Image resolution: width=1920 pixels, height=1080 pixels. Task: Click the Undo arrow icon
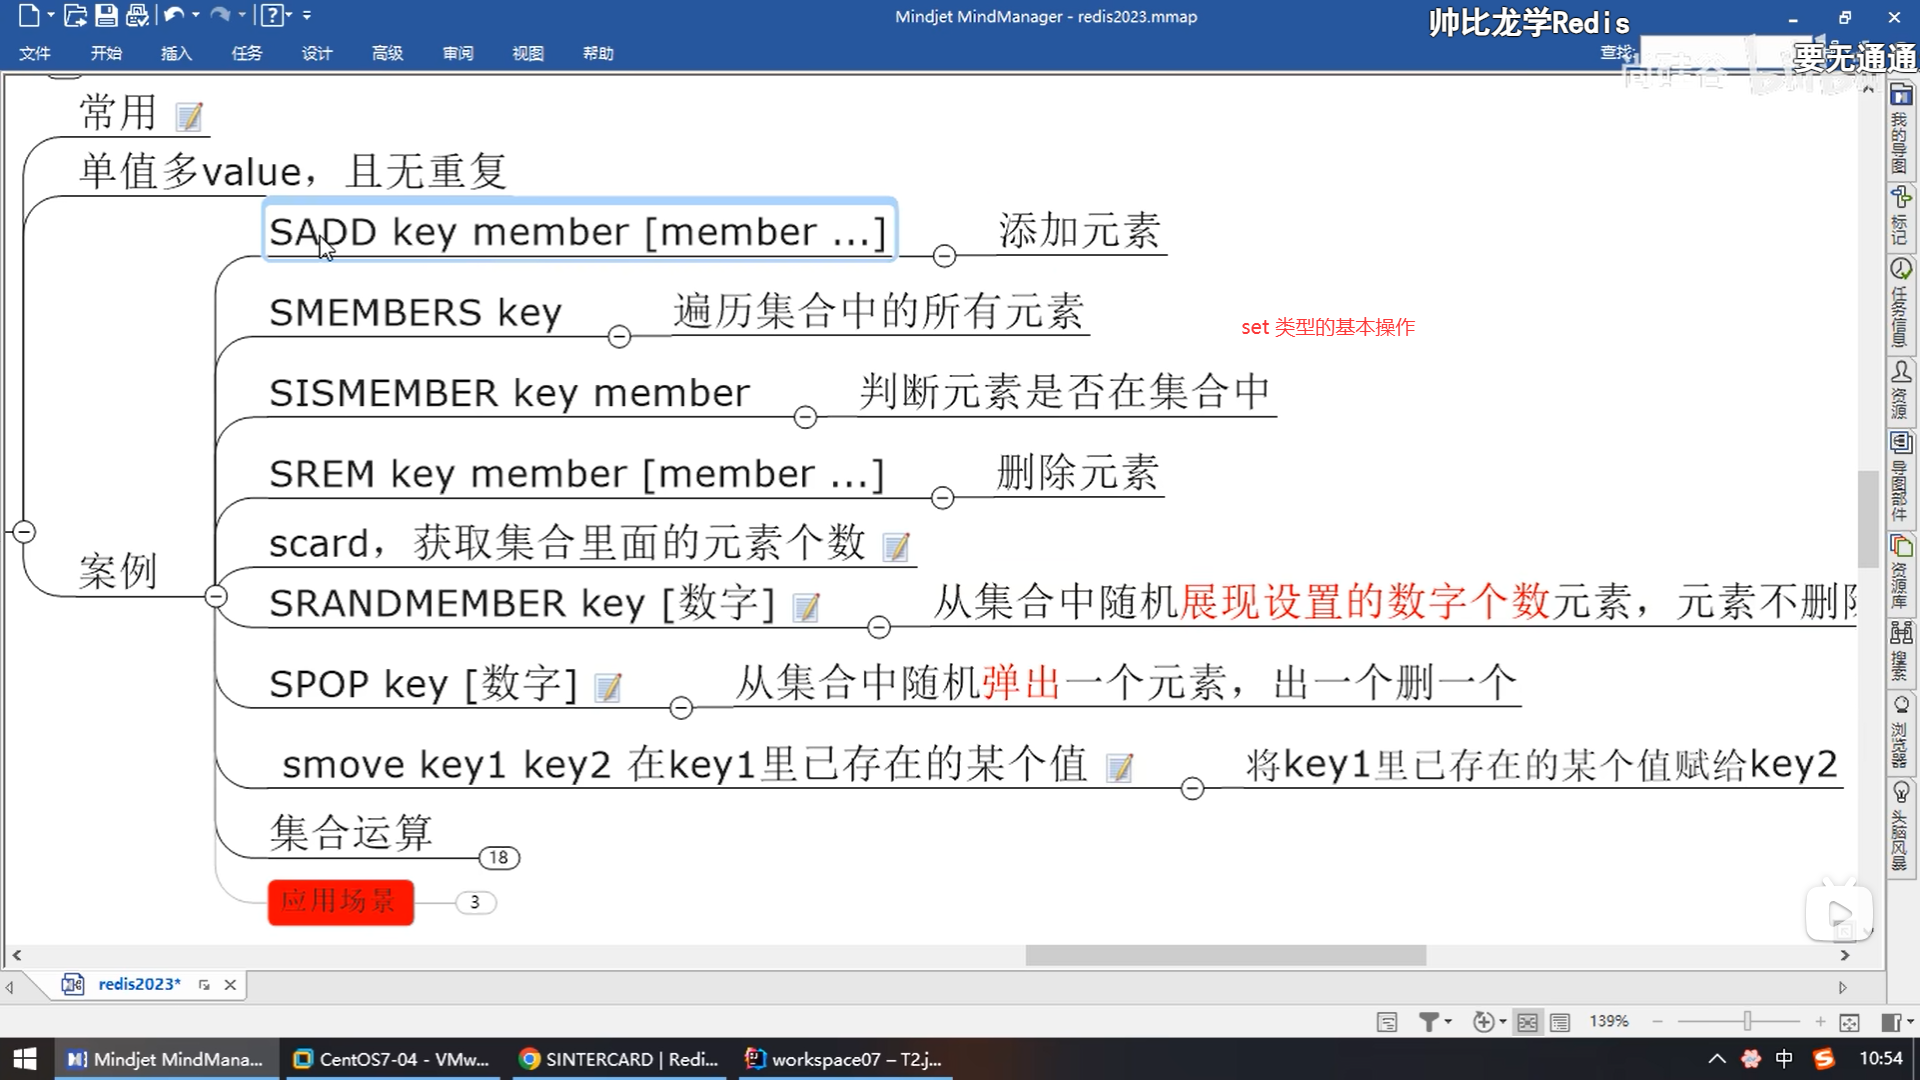[x=173, y=16]
